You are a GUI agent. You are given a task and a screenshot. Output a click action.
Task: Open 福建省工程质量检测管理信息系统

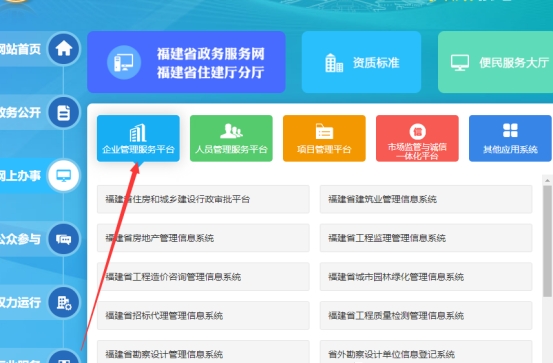[426, 316]
